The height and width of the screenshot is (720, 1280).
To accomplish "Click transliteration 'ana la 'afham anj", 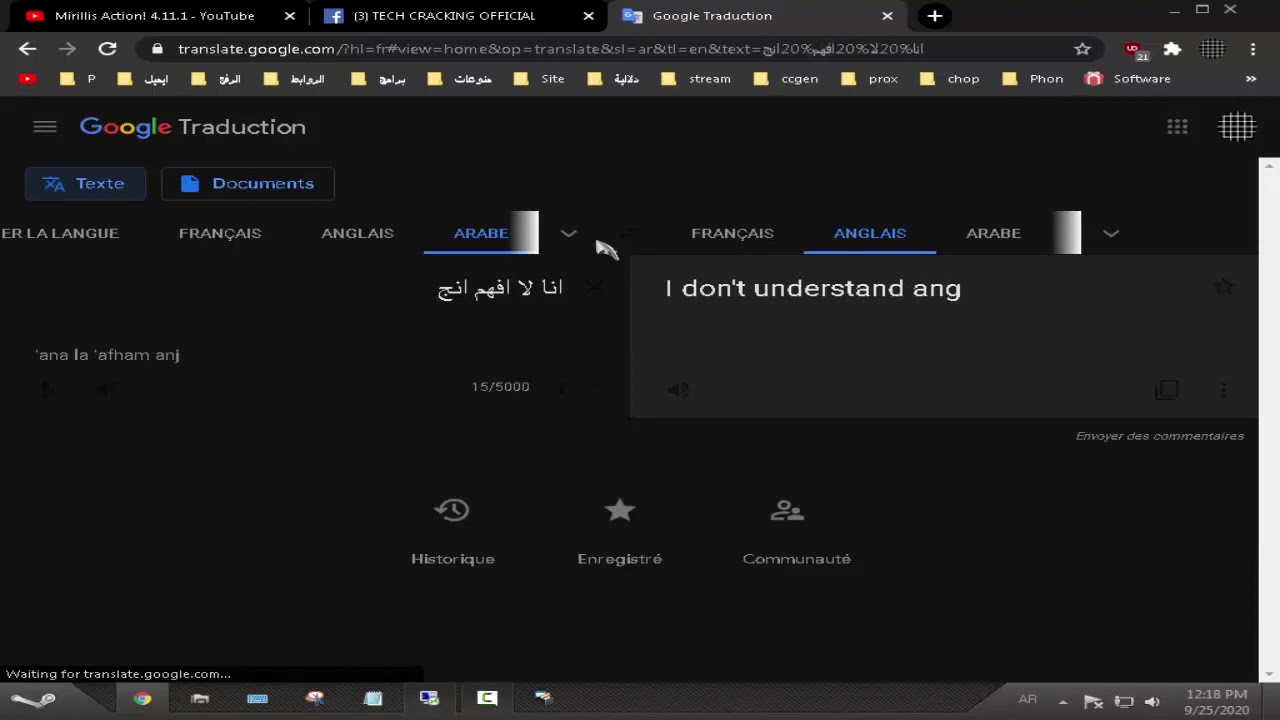I will [107, 355].
